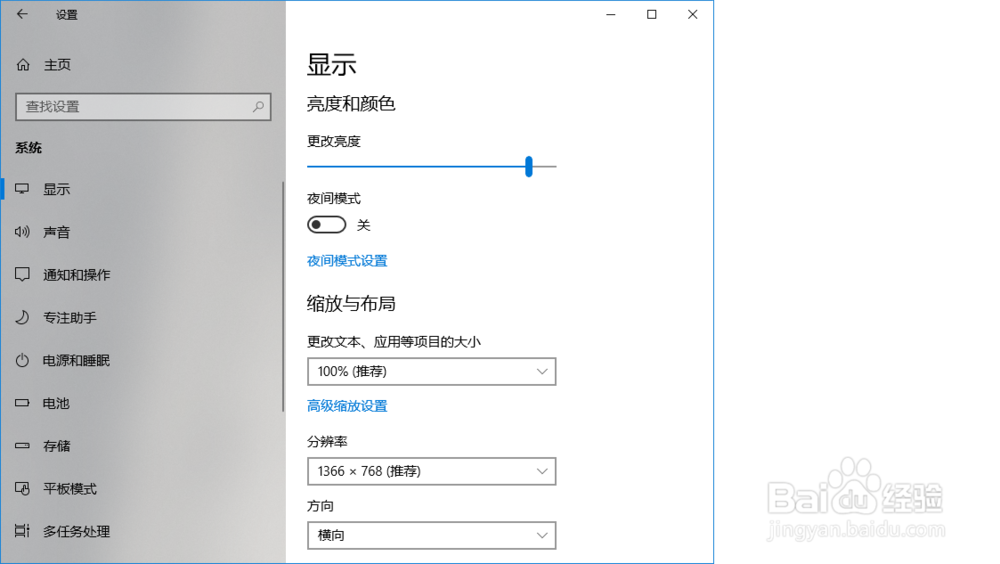Image resolution: width=1000 pixels, height=564 pixels.
Task: Open the 1366 × 768 resolution dropdown
Action: point(432,471)
